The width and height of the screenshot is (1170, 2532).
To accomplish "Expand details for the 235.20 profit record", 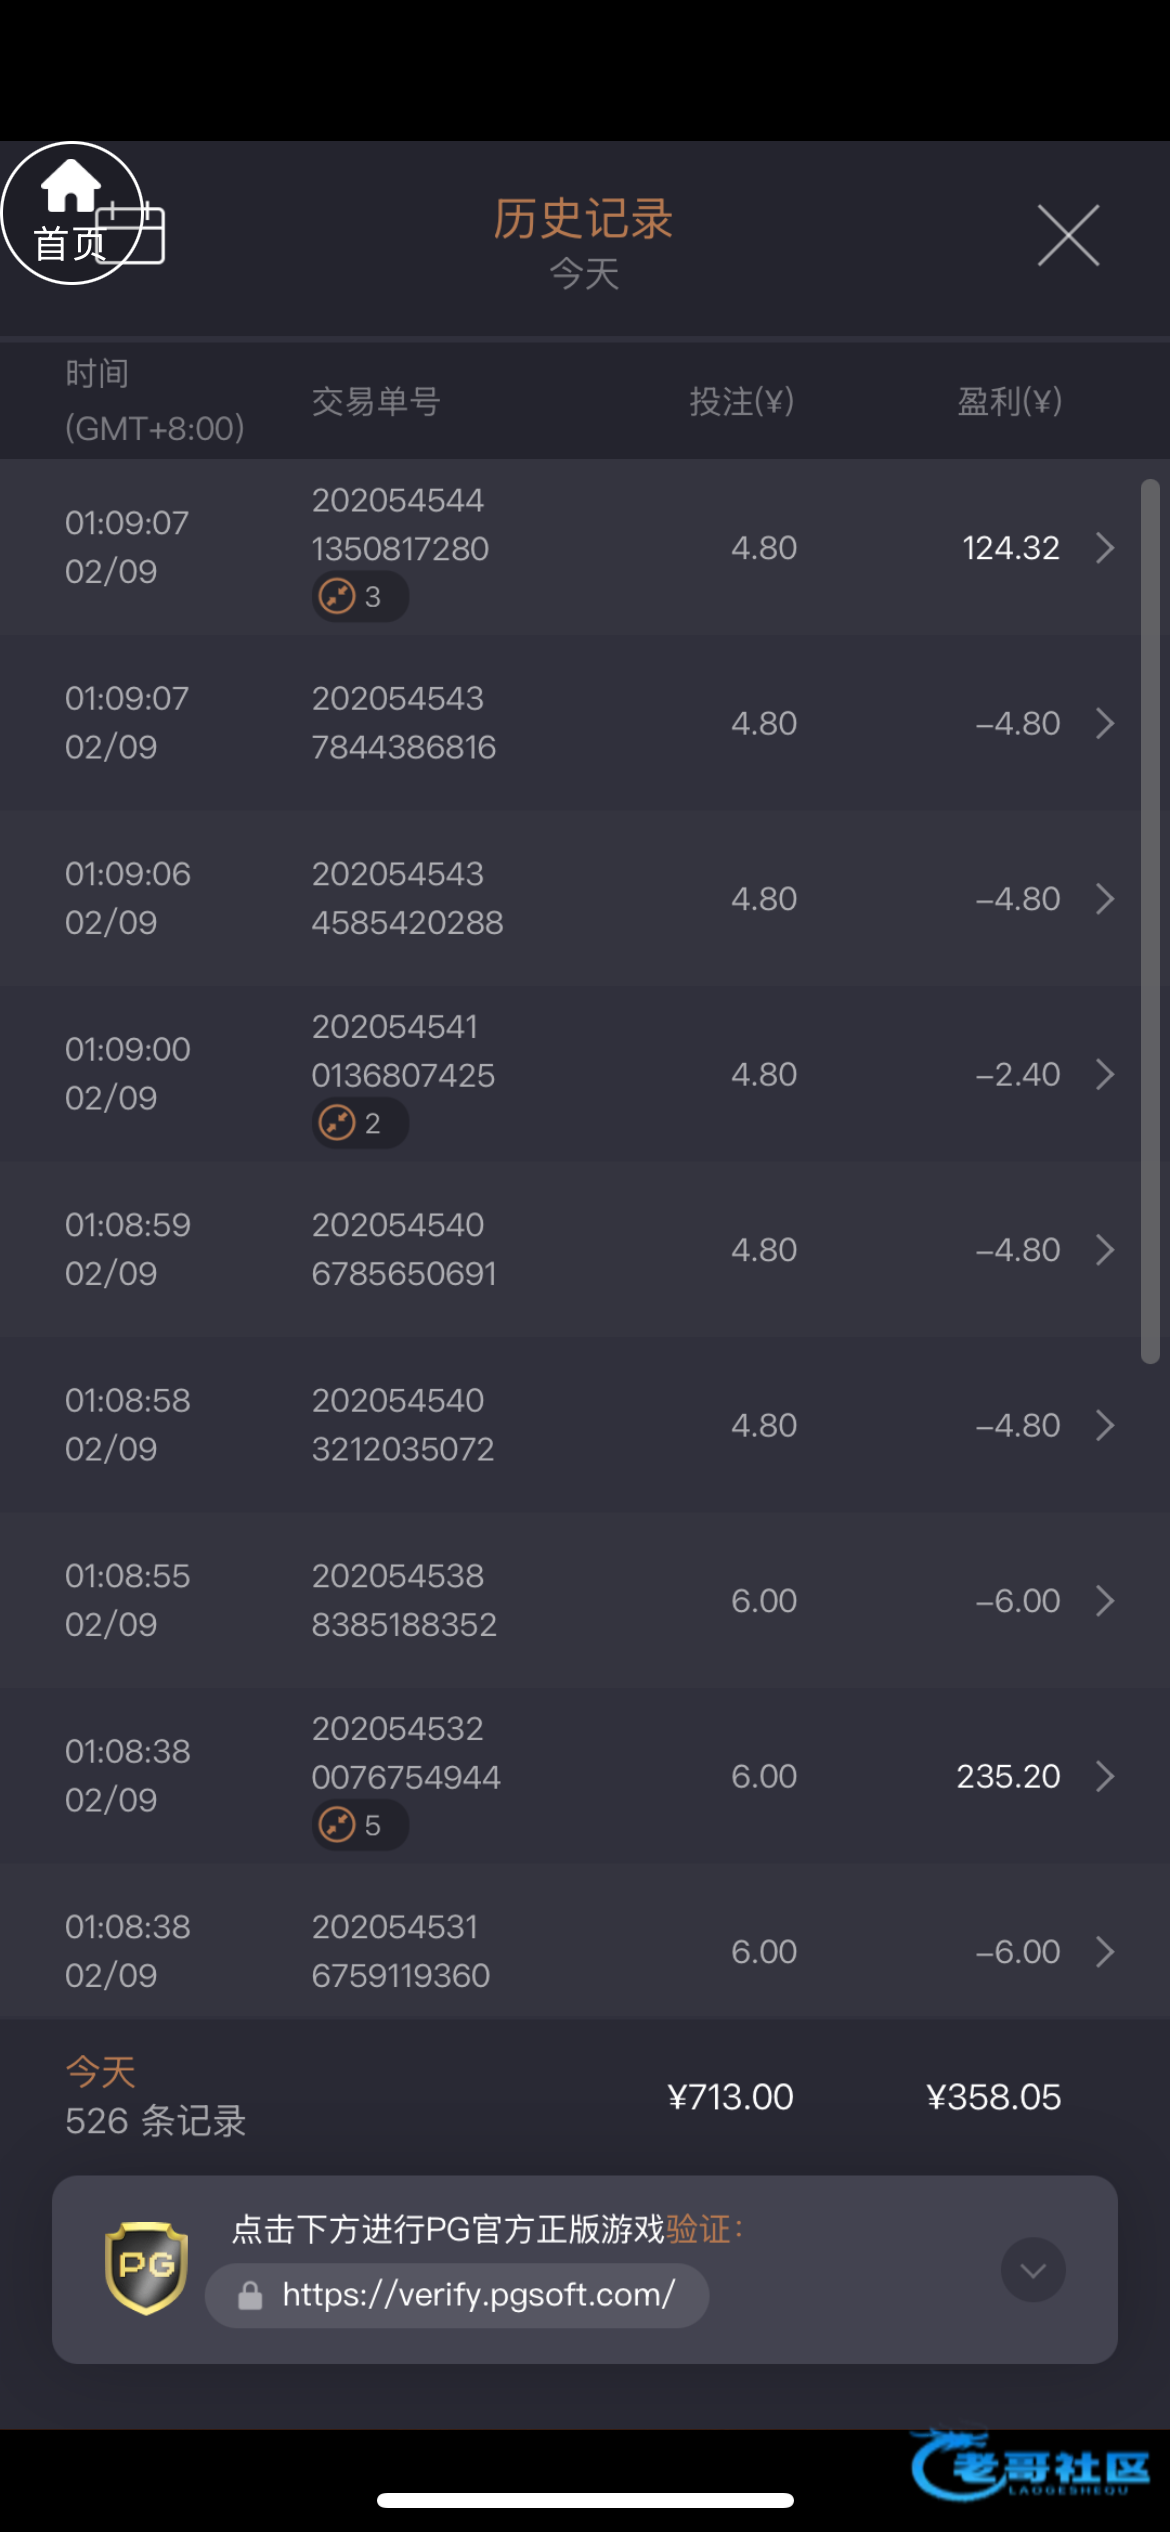I will [x=1104, y=1776].
